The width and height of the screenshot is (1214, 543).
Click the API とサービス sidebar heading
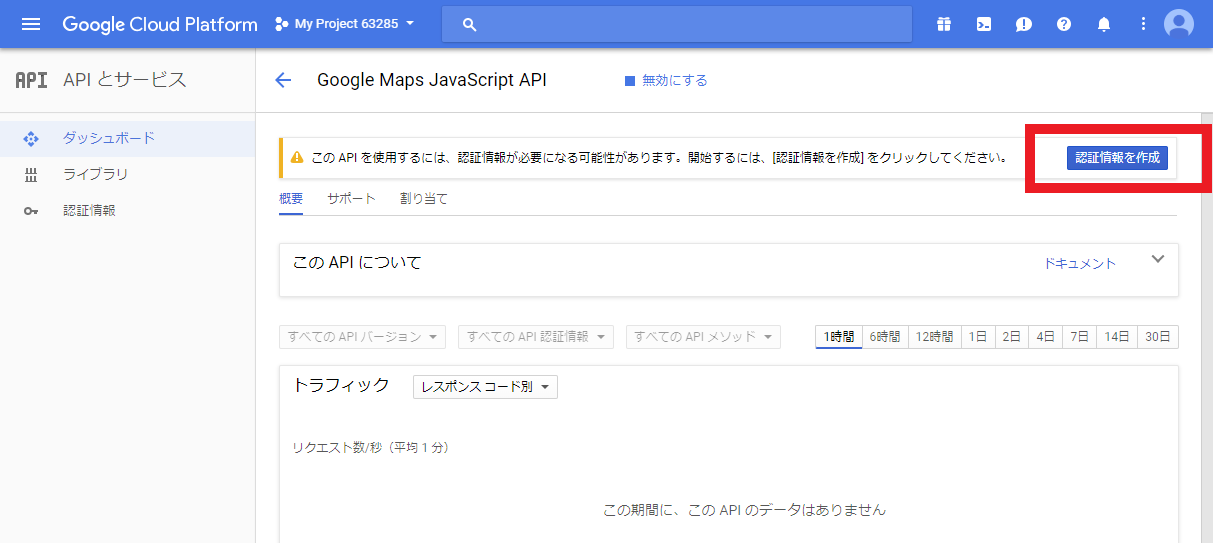click(x=125, y=81)
